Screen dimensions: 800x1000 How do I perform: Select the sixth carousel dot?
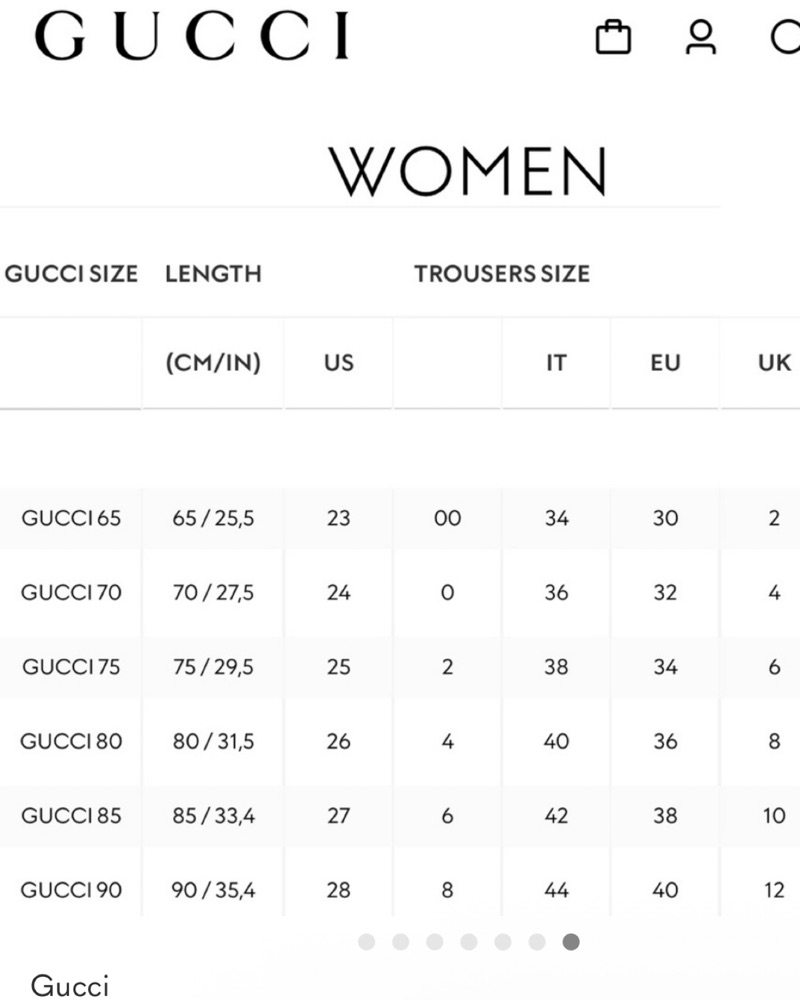point(537,942)
